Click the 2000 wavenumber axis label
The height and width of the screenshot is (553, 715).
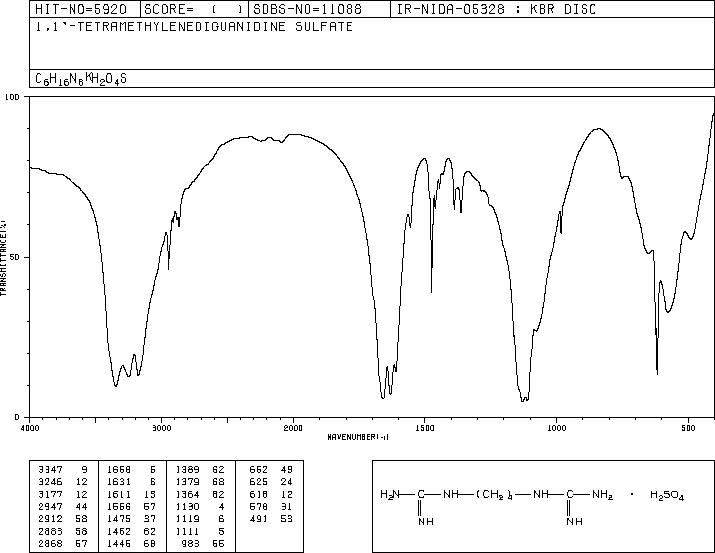pyautogui.click(x=293, y=428)
